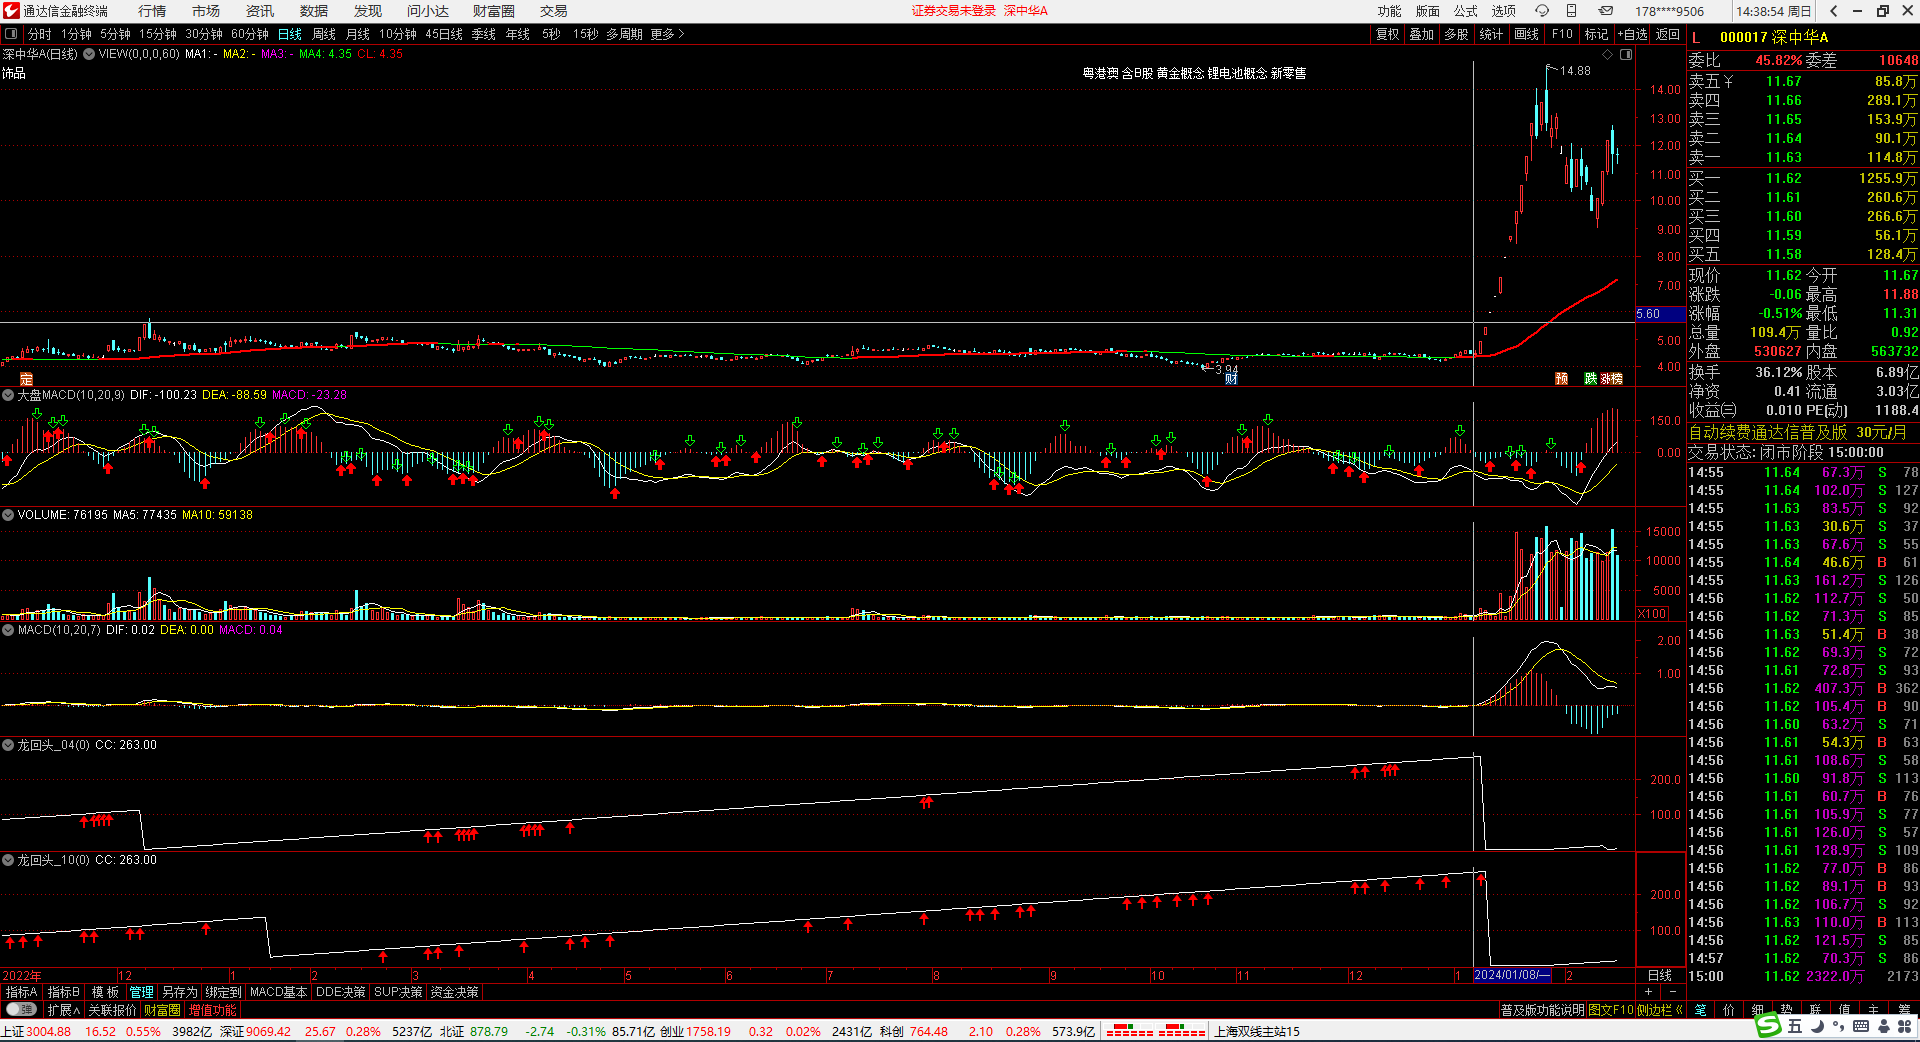Click 普及版功能说明 link
Image resolution: width=1920 pixels, height=1042 pixels.
click(x=1543, y=1010)
